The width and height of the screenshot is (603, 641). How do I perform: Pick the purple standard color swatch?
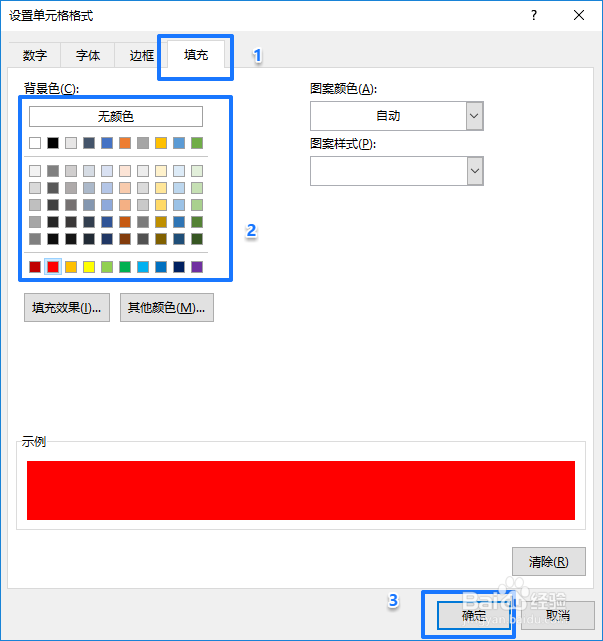(x=197, y=267)
